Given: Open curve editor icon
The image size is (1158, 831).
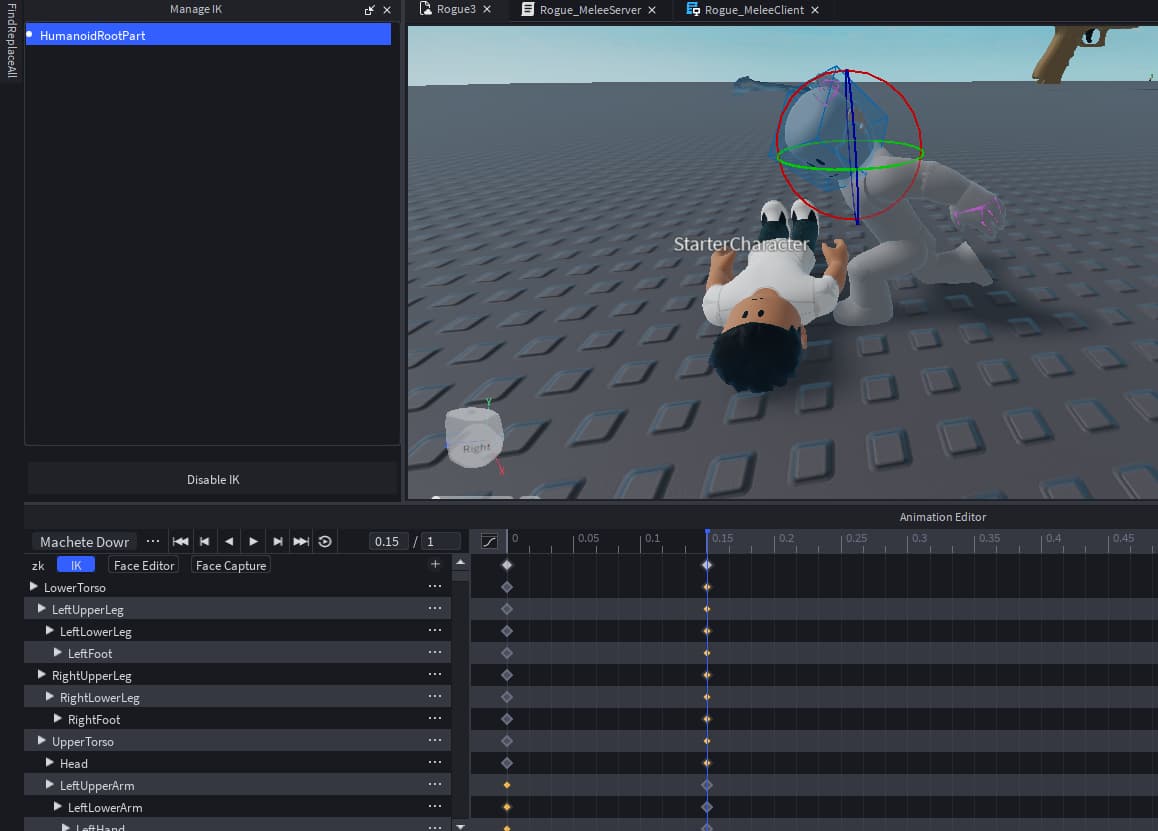Looking at the screenshot, I should [489, 541].
